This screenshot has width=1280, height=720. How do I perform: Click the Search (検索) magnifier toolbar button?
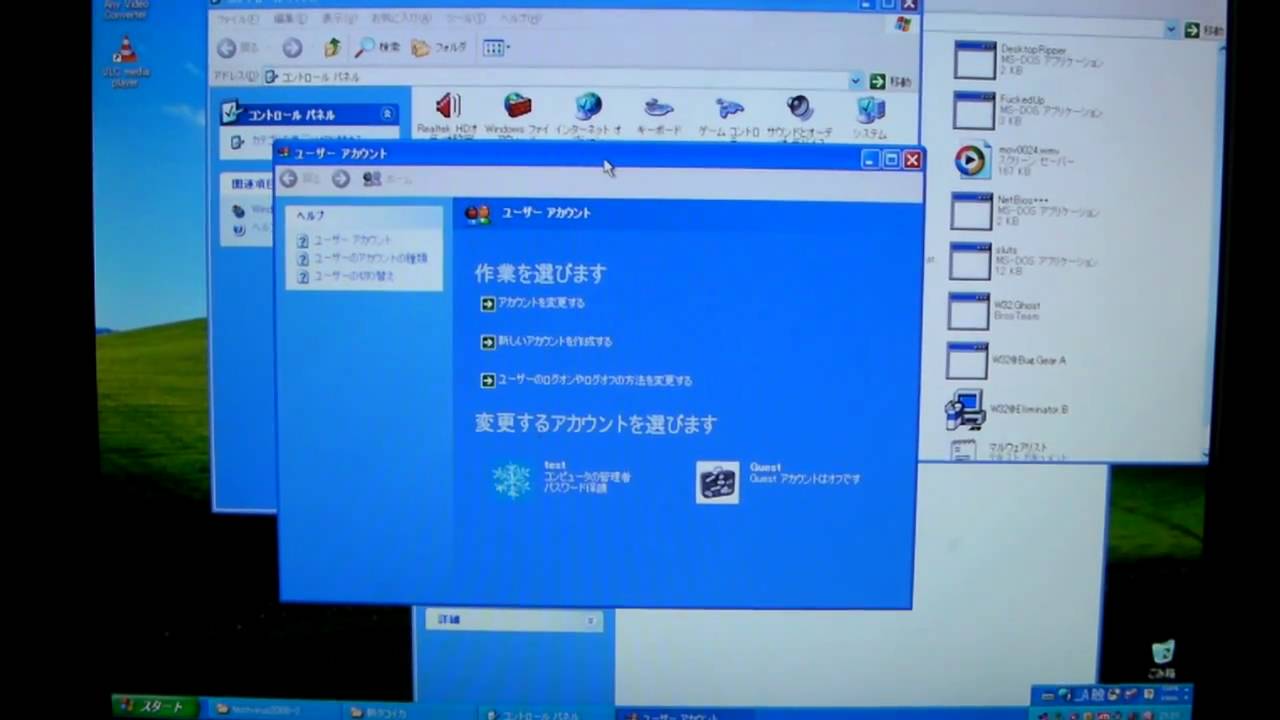pos(377,47)
